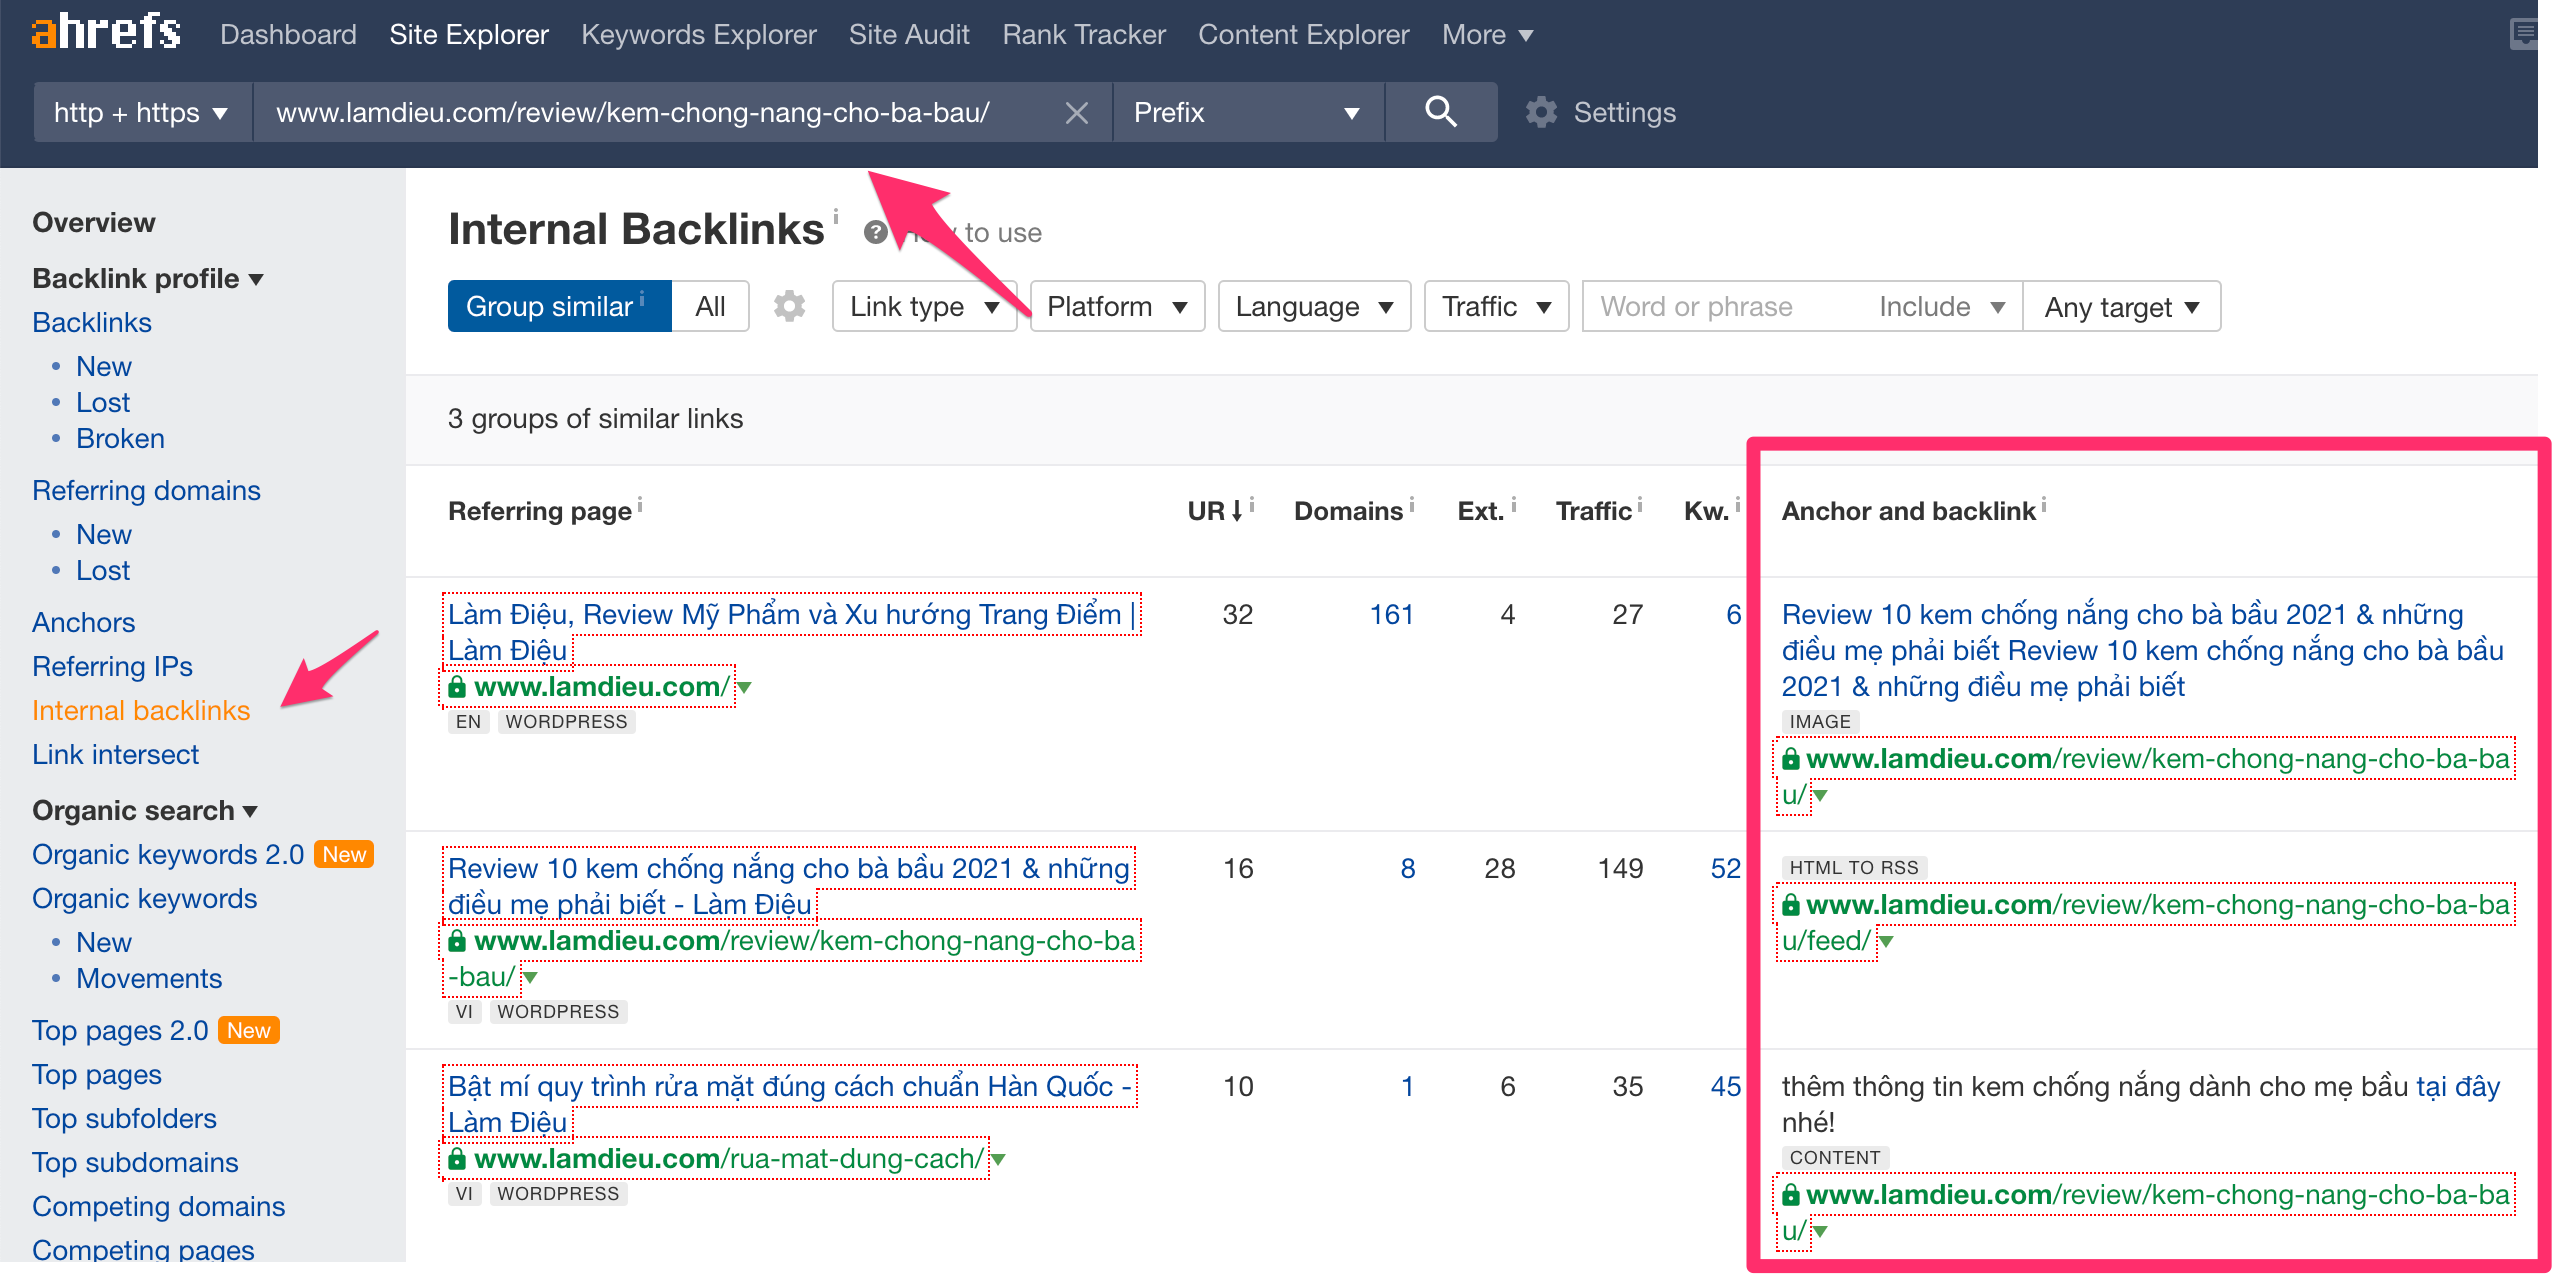The width and height of the screenshot is (2552, 1274).
Task: Open Competing domains report
Action: 158,1206
